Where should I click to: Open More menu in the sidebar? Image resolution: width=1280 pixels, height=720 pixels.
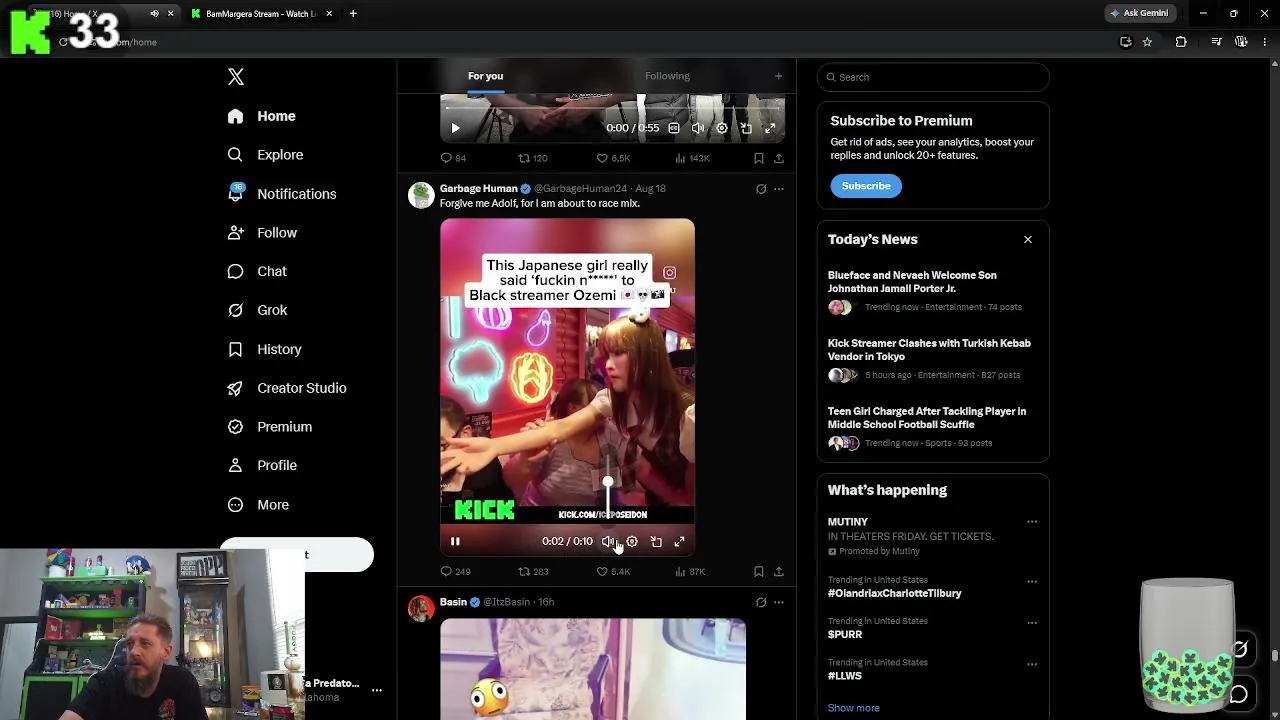tap(258, 505)
